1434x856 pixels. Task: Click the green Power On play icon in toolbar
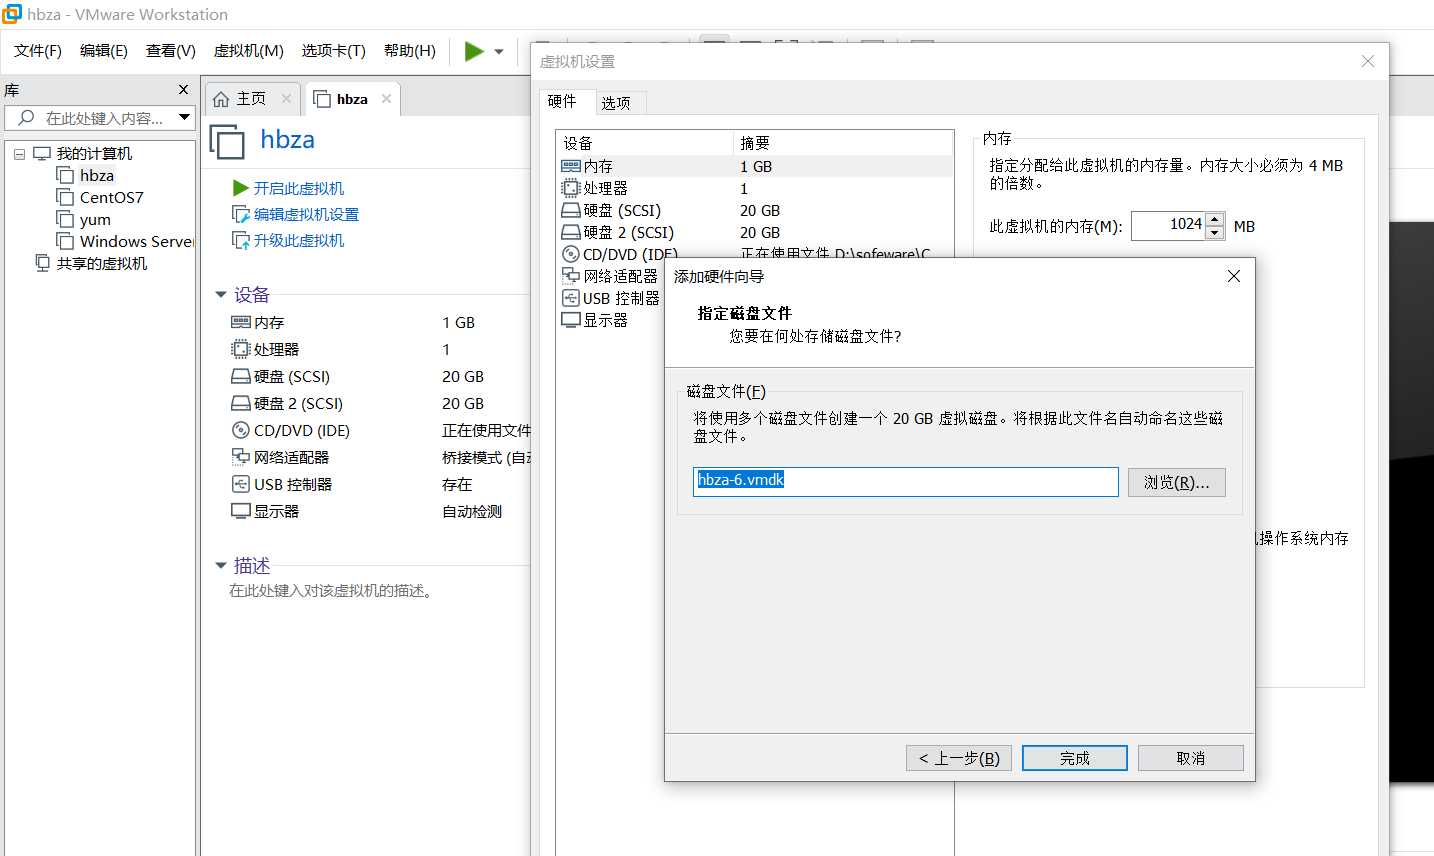(474, 51)
